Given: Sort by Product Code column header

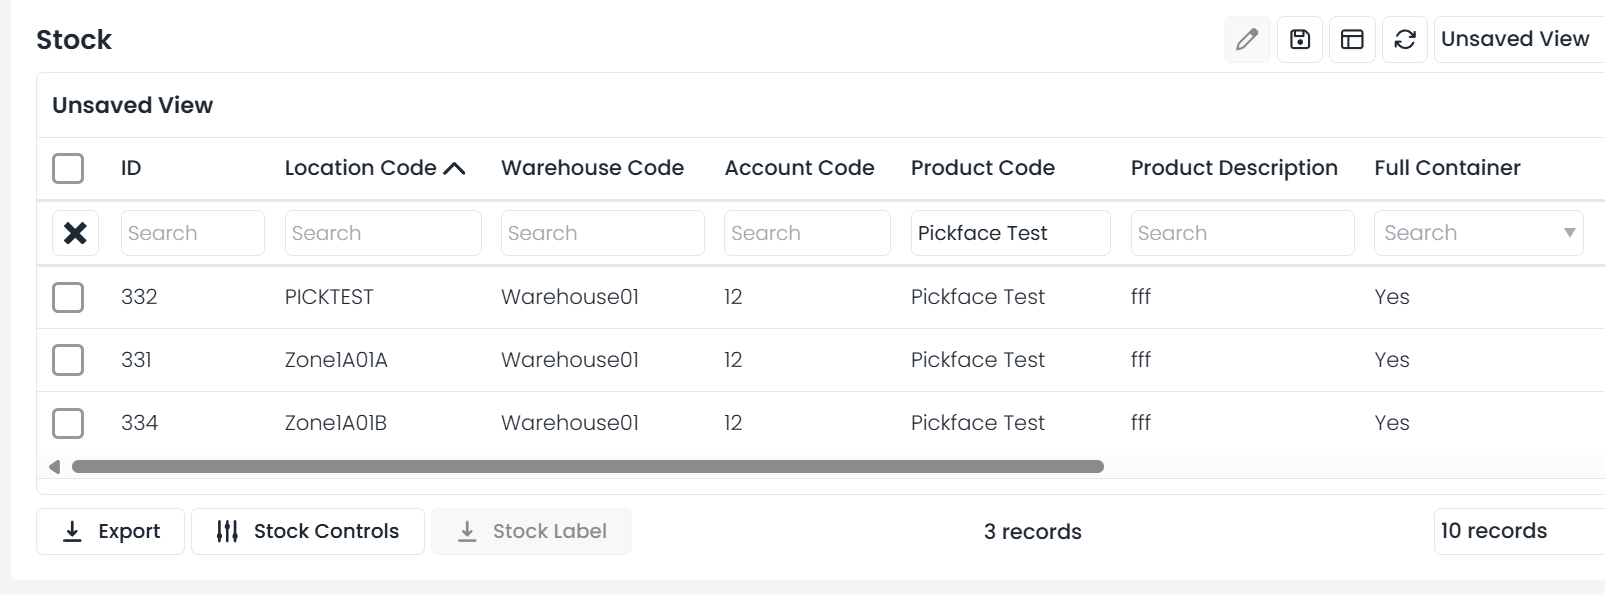Looking at the screenshot, I should click(x=982, y=168).
